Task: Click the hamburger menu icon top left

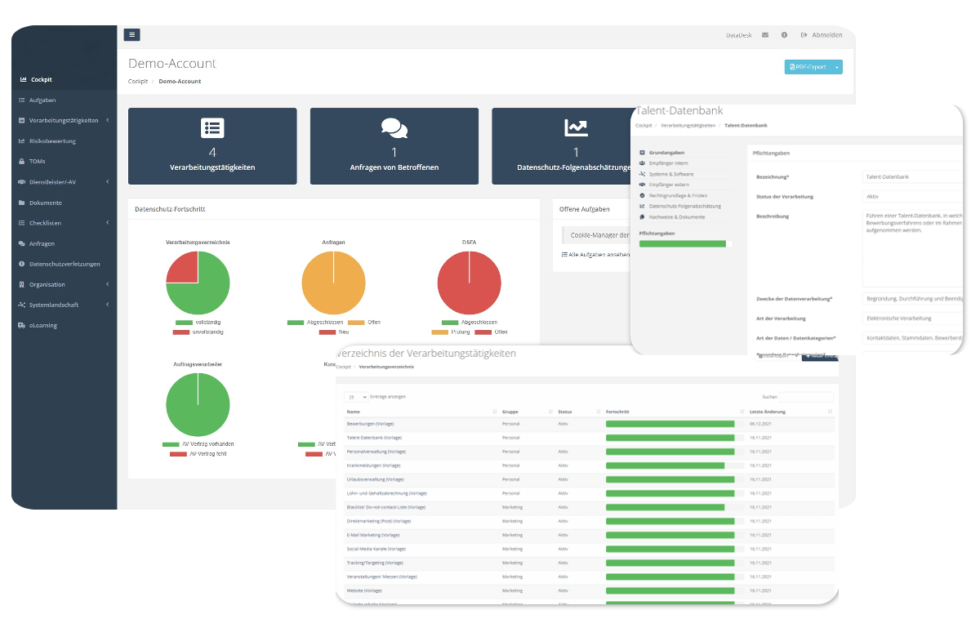Action: (x=130, y=34)
